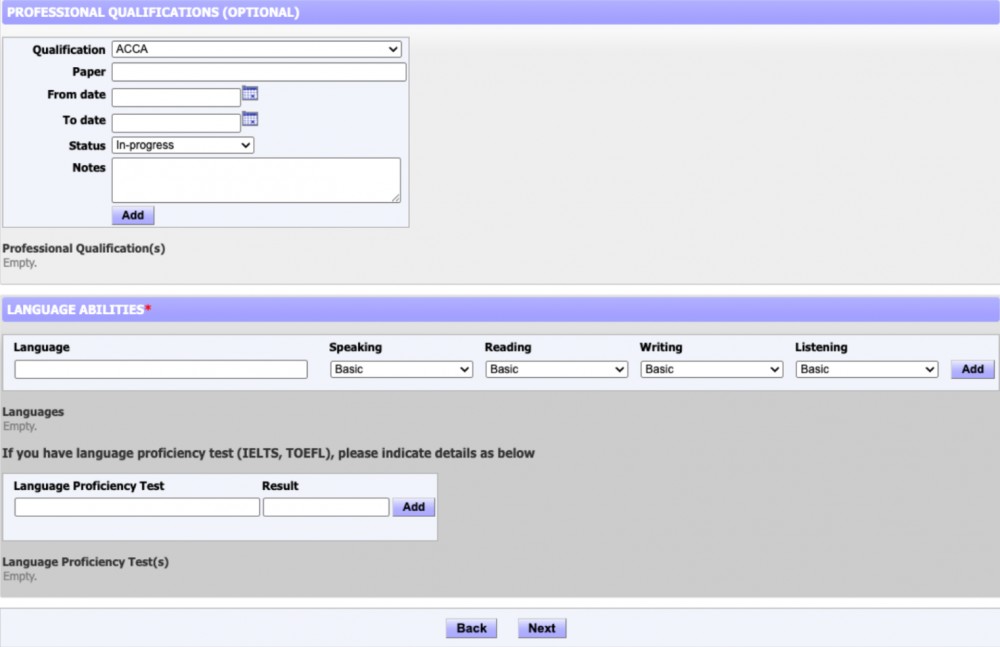The width and height of the screenshot is (1000, 647).
Task: Click the Paper text field
Action: click(x=259, y=72)
